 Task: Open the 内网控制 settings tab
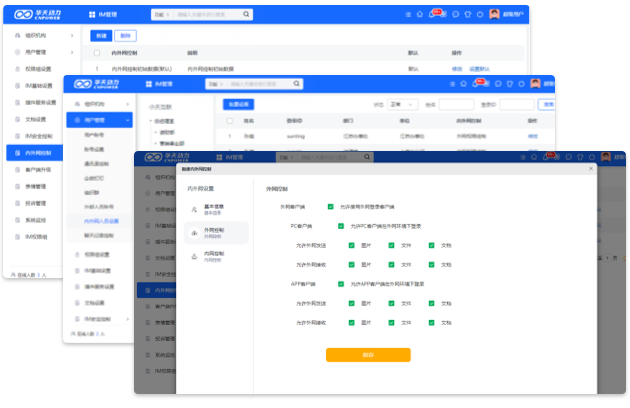point(213,255)
